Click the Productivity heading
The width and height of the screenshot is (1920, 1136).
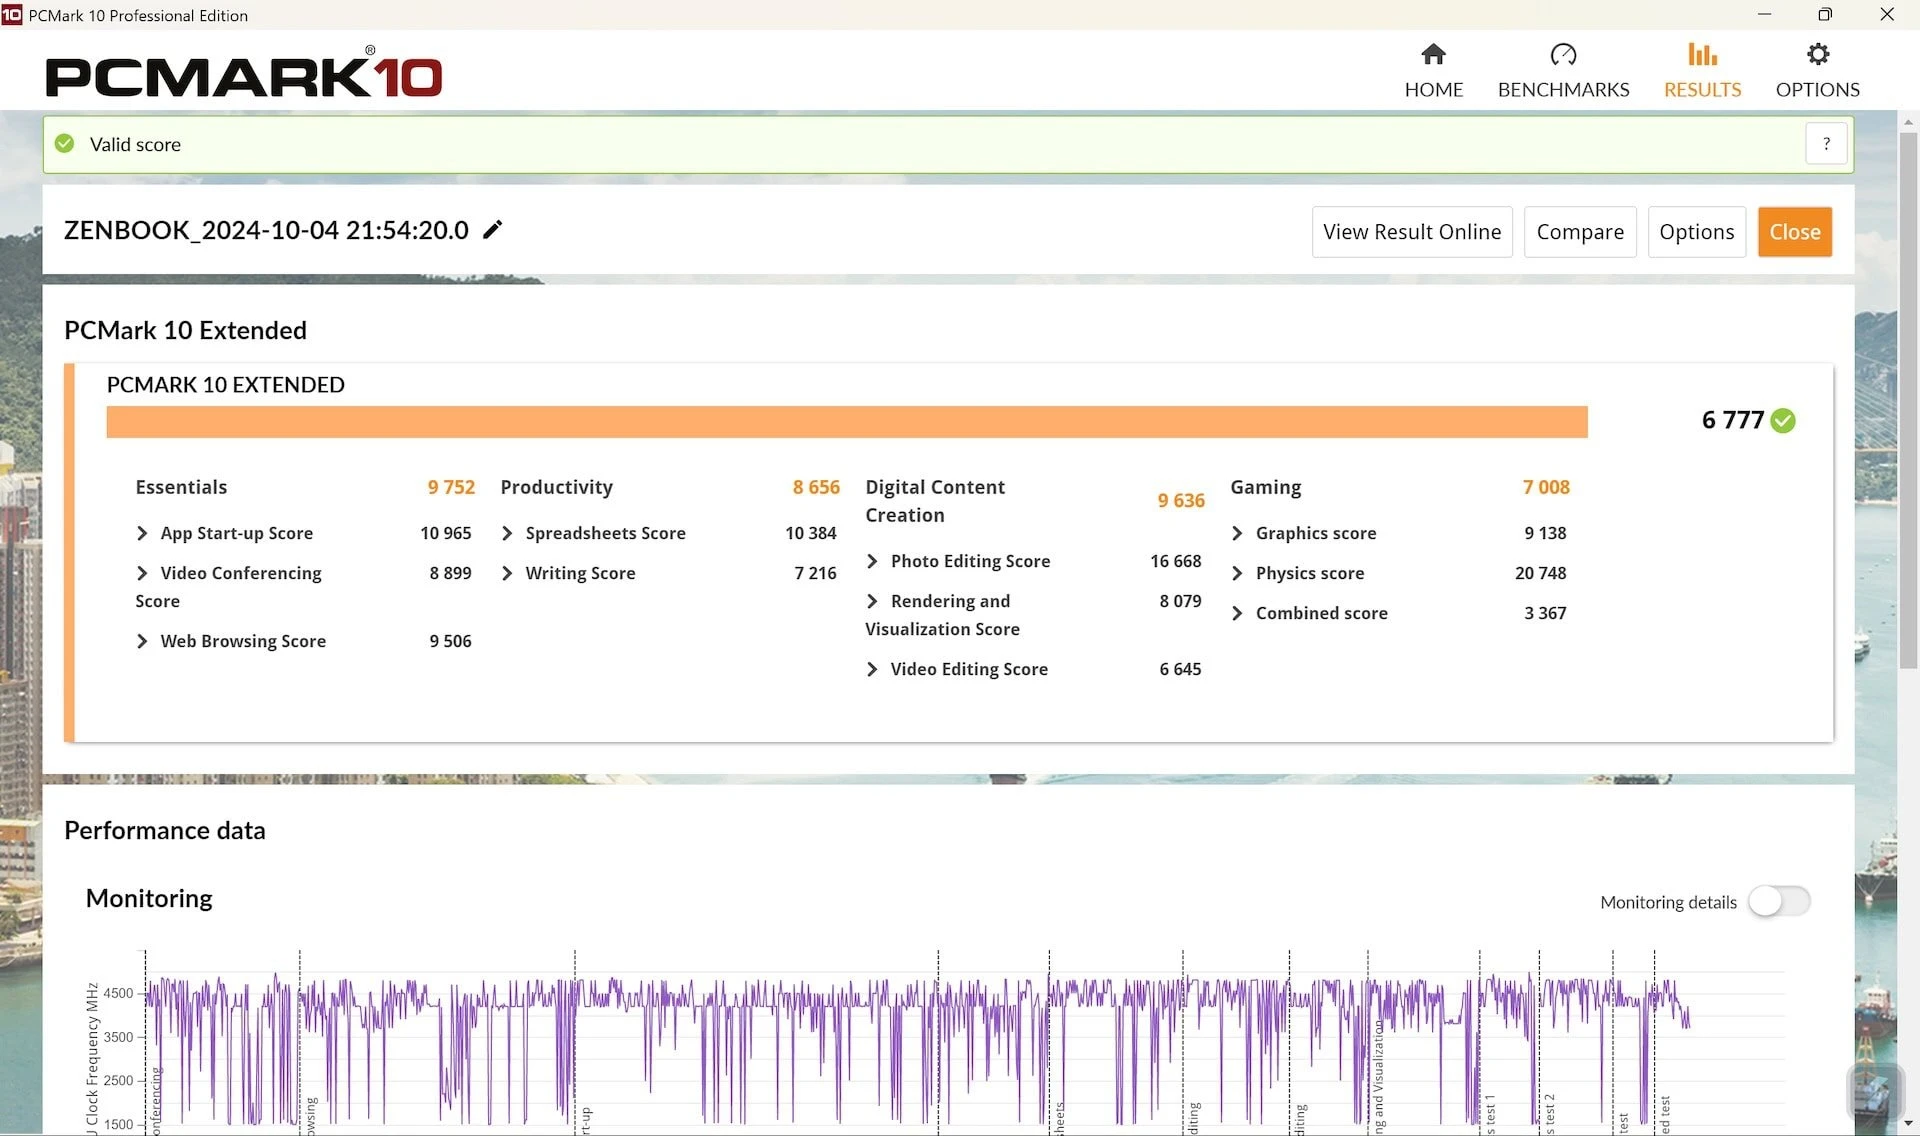point(556,487)
